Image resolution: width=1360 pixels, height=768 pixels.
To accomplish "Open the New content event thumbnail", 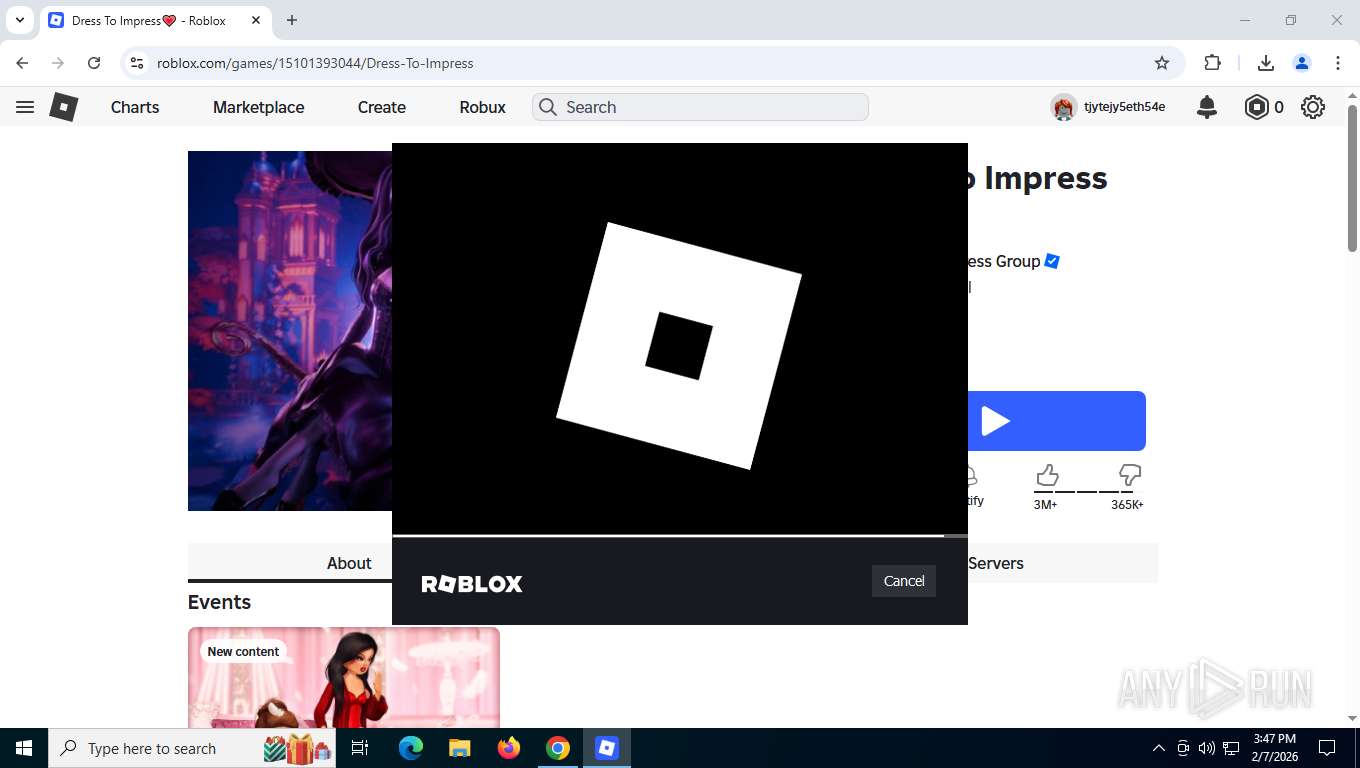I will coord(344,677).
